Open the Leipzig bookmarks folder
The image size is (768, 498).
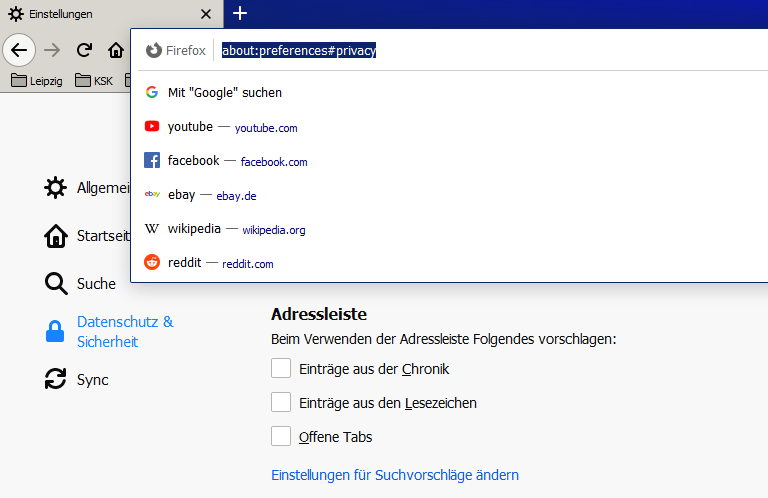tap(37, 80)
